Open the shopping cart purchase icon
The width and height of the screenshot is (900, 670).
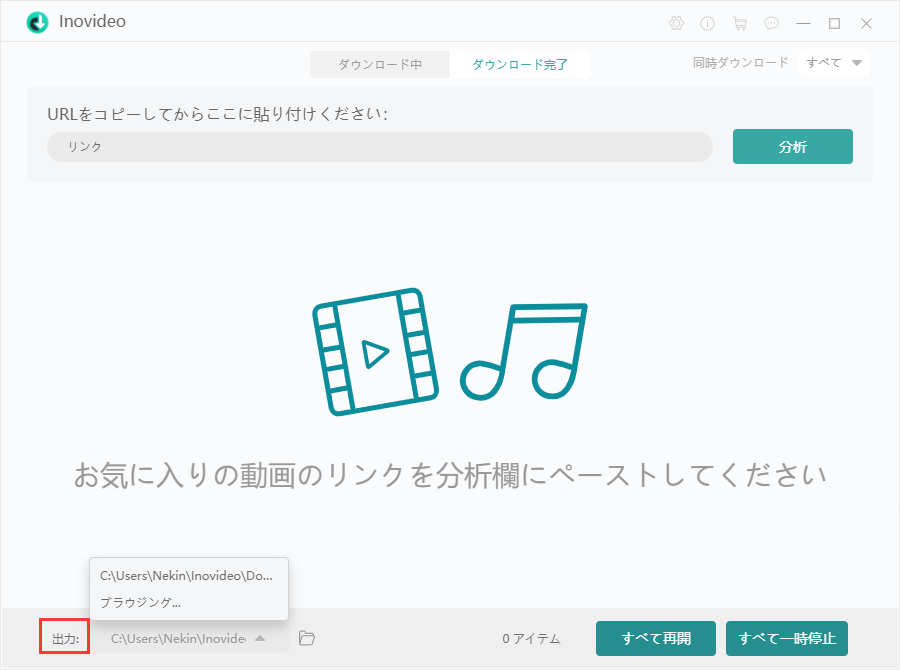tap(740, 24)
